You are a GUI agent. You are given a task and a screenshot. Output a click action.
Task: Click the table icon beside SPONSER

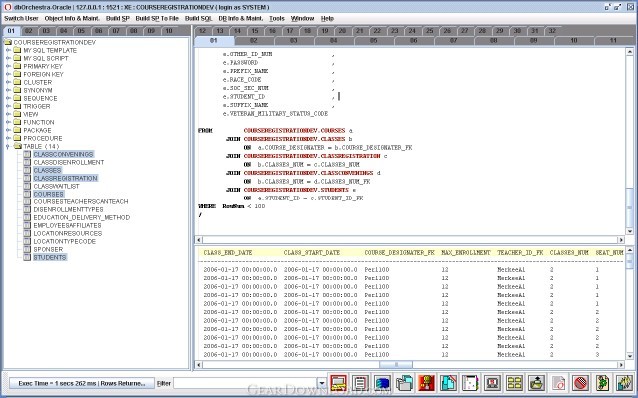(27, 249)
